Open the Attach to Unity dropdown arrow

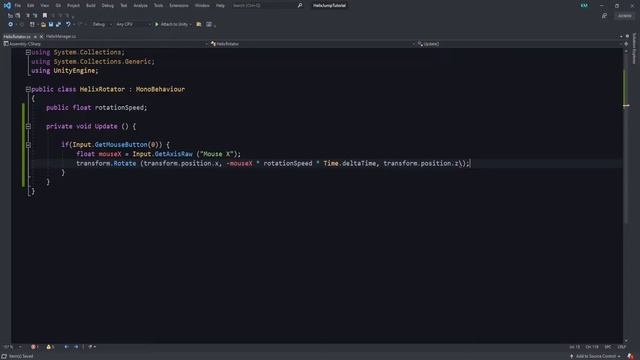coord(191,24)
